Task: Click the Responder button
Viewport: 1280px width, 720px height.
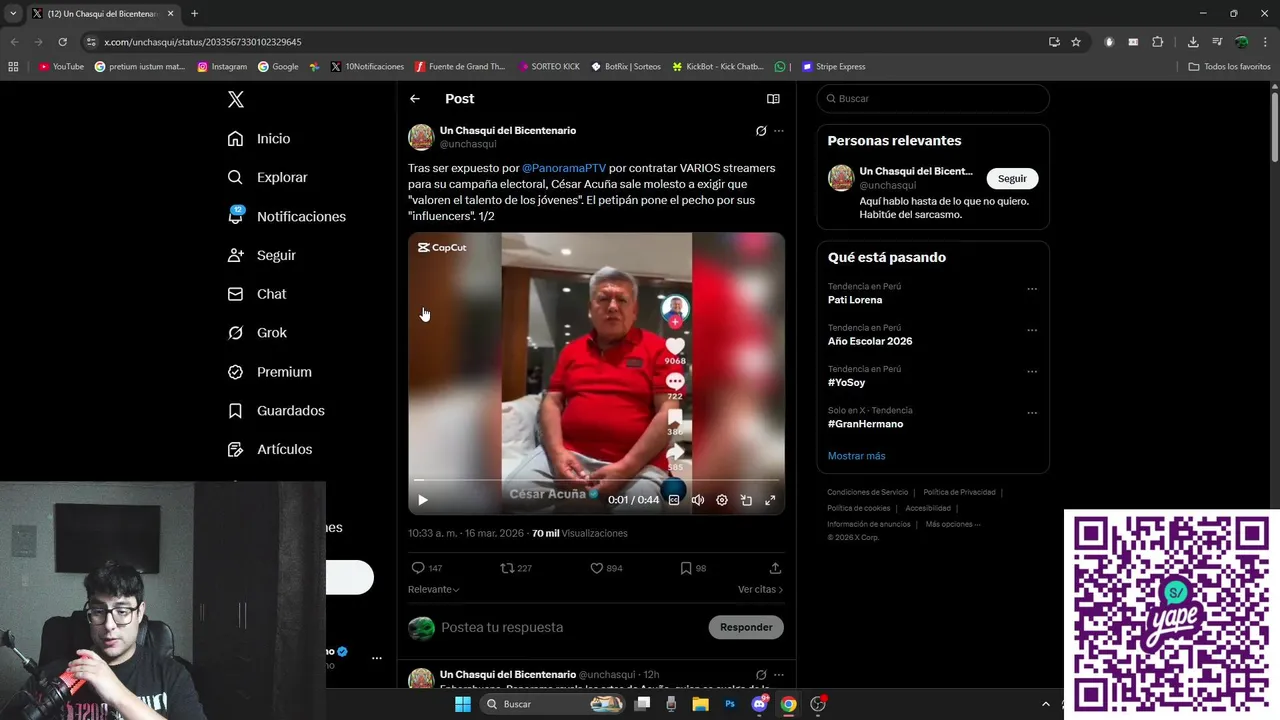Action: tap(746, 627)
